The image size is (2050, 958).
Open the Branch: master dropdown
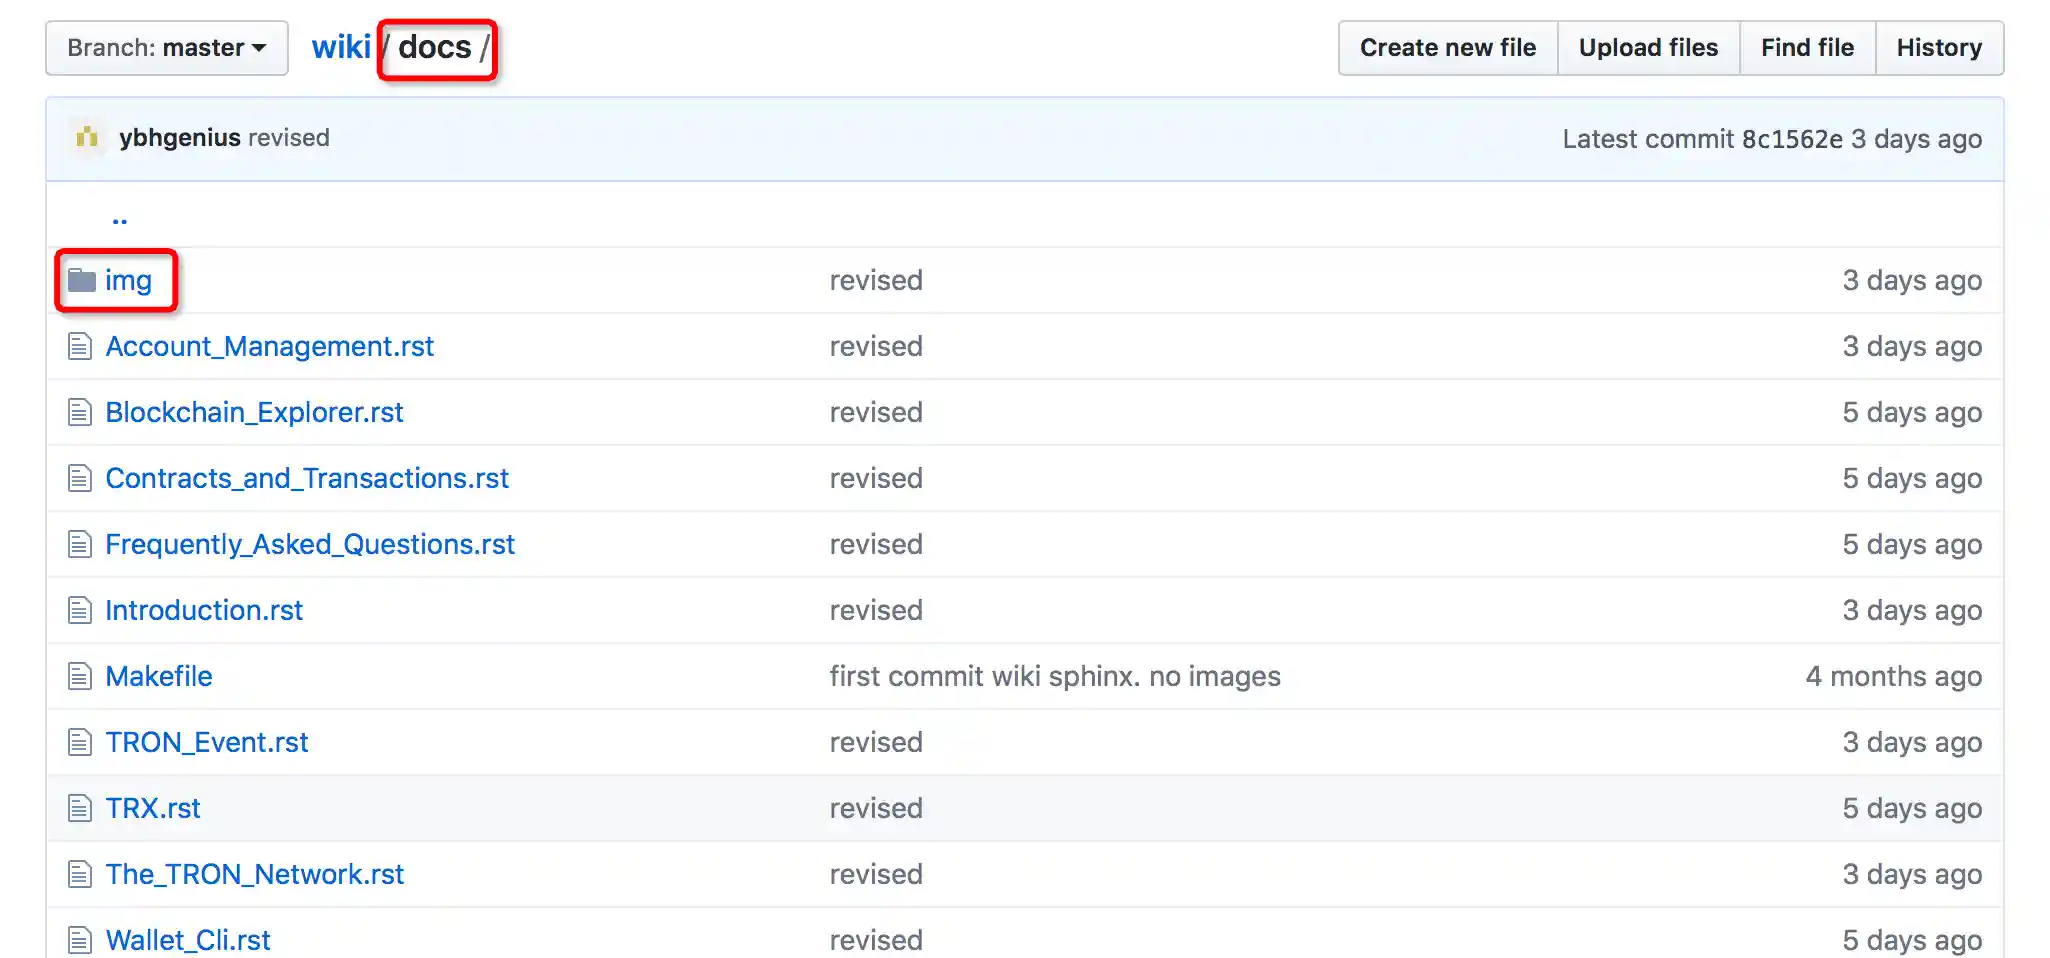(x=167, y=48)
